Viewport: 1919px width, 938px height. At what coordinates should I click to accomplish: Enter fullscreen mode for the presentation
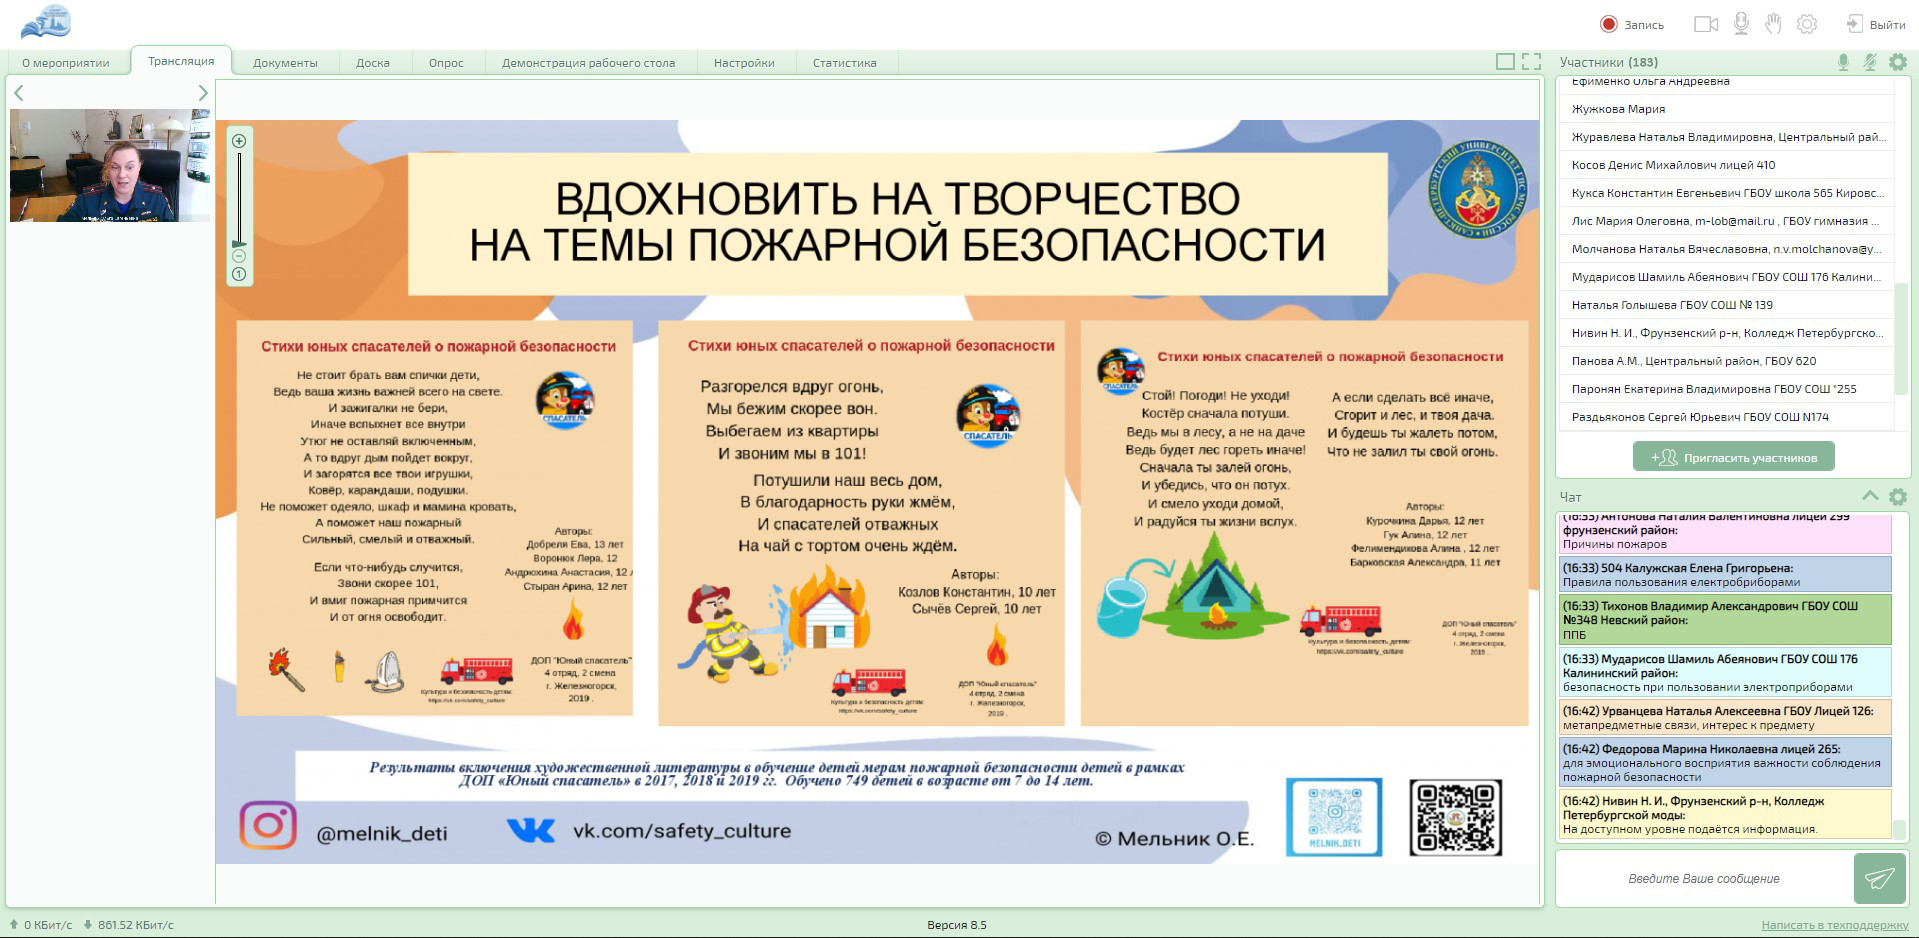click(x=1531, y=62)
